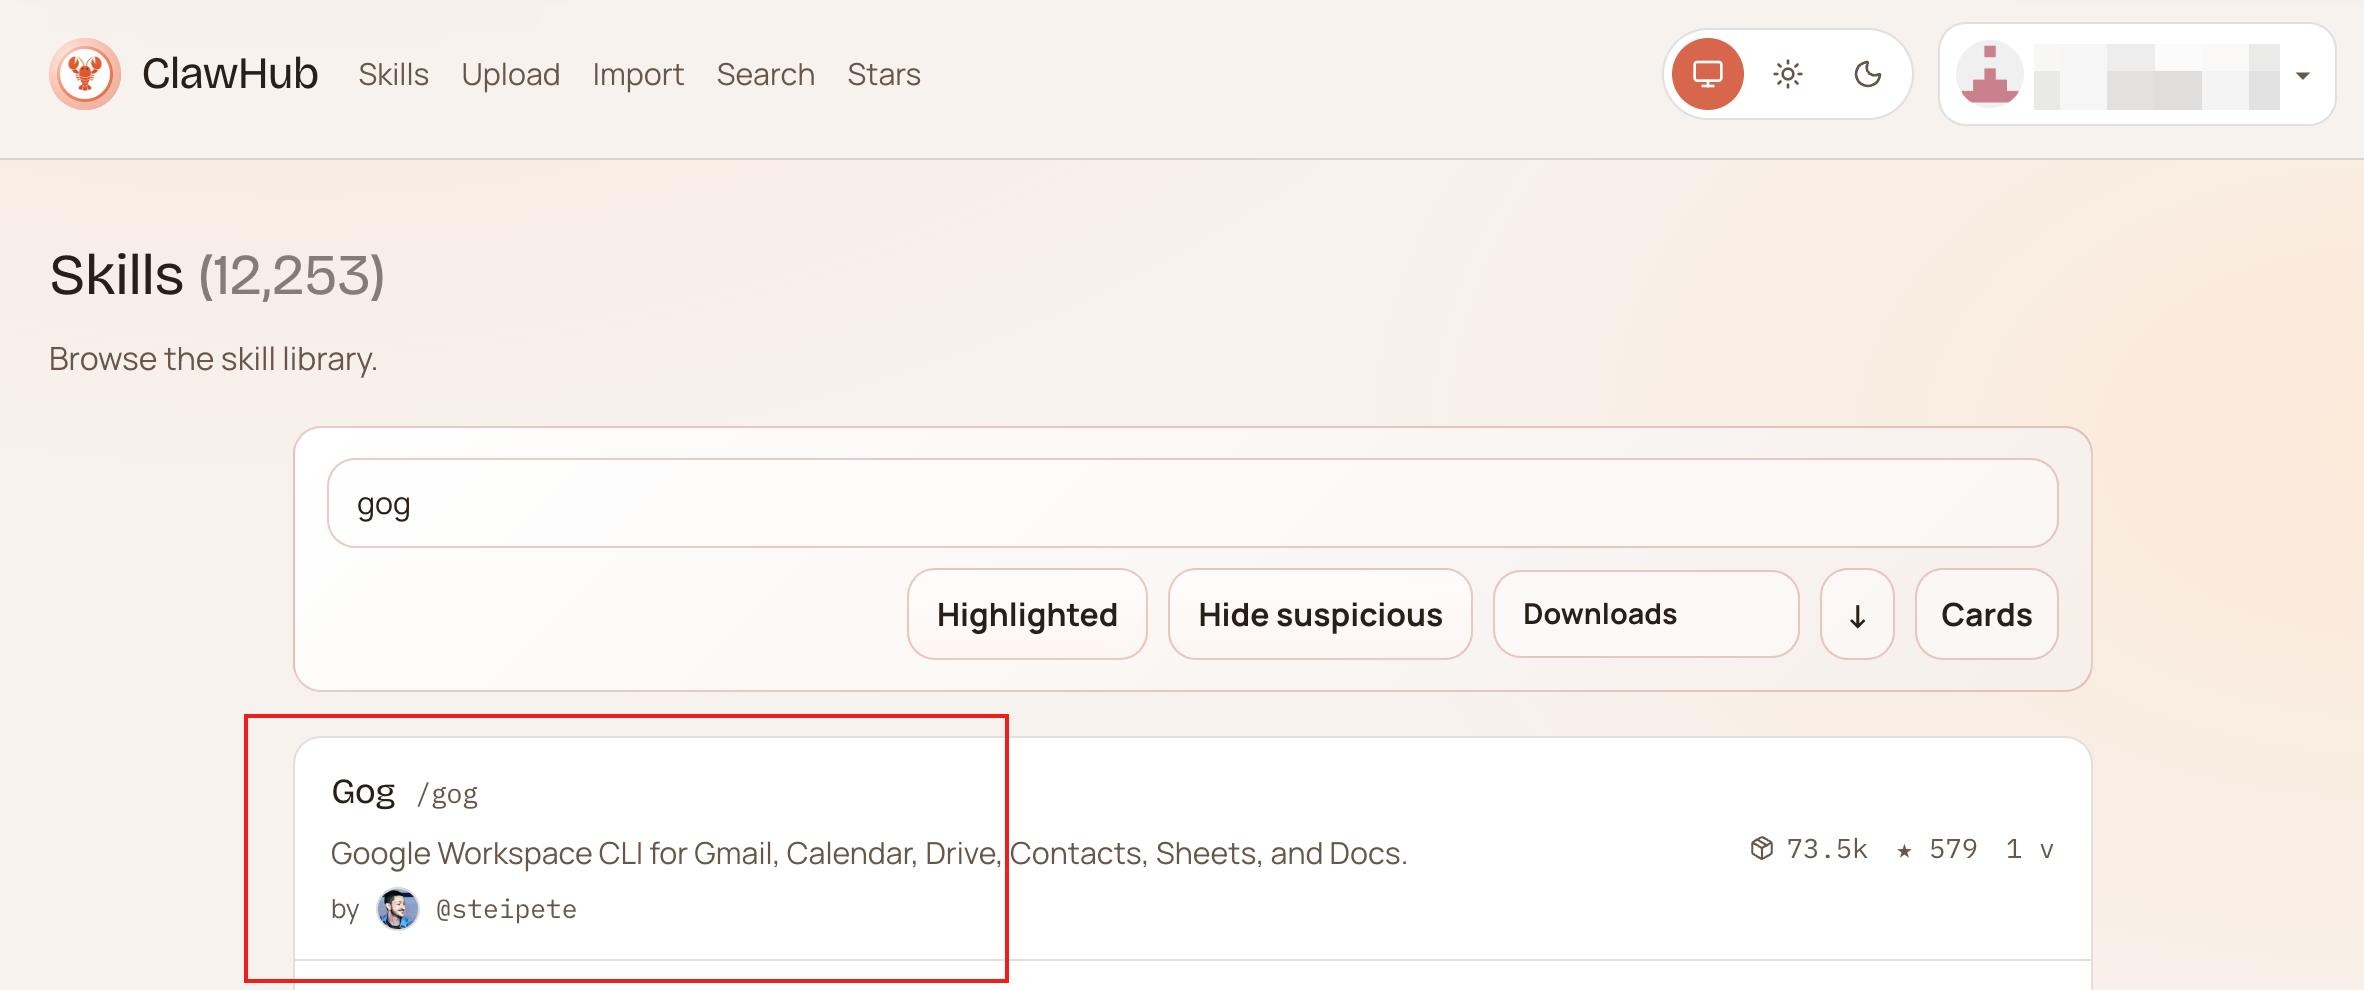Image resolution: width=2364 pixels, height=990 pixels.
Task: Go to the Upload page
Action: (x=510, y=74)
